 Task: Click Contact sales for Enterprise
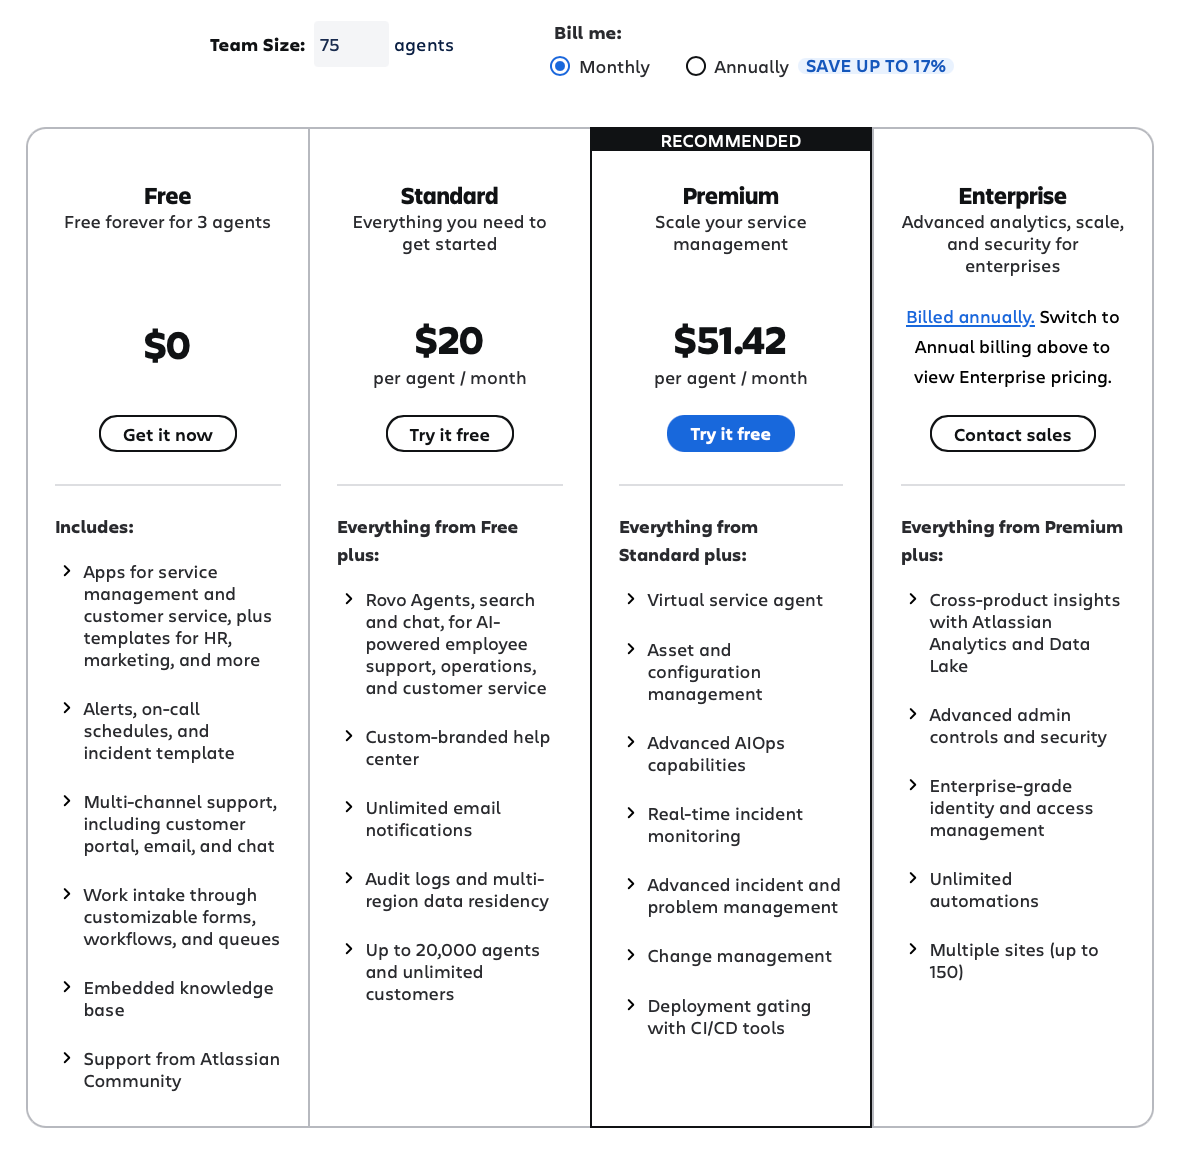point(1012,433)
